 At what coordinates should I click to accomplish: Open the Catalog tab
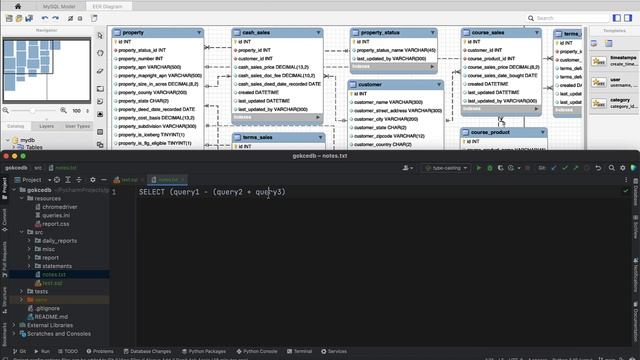click(x=16, y=126)
